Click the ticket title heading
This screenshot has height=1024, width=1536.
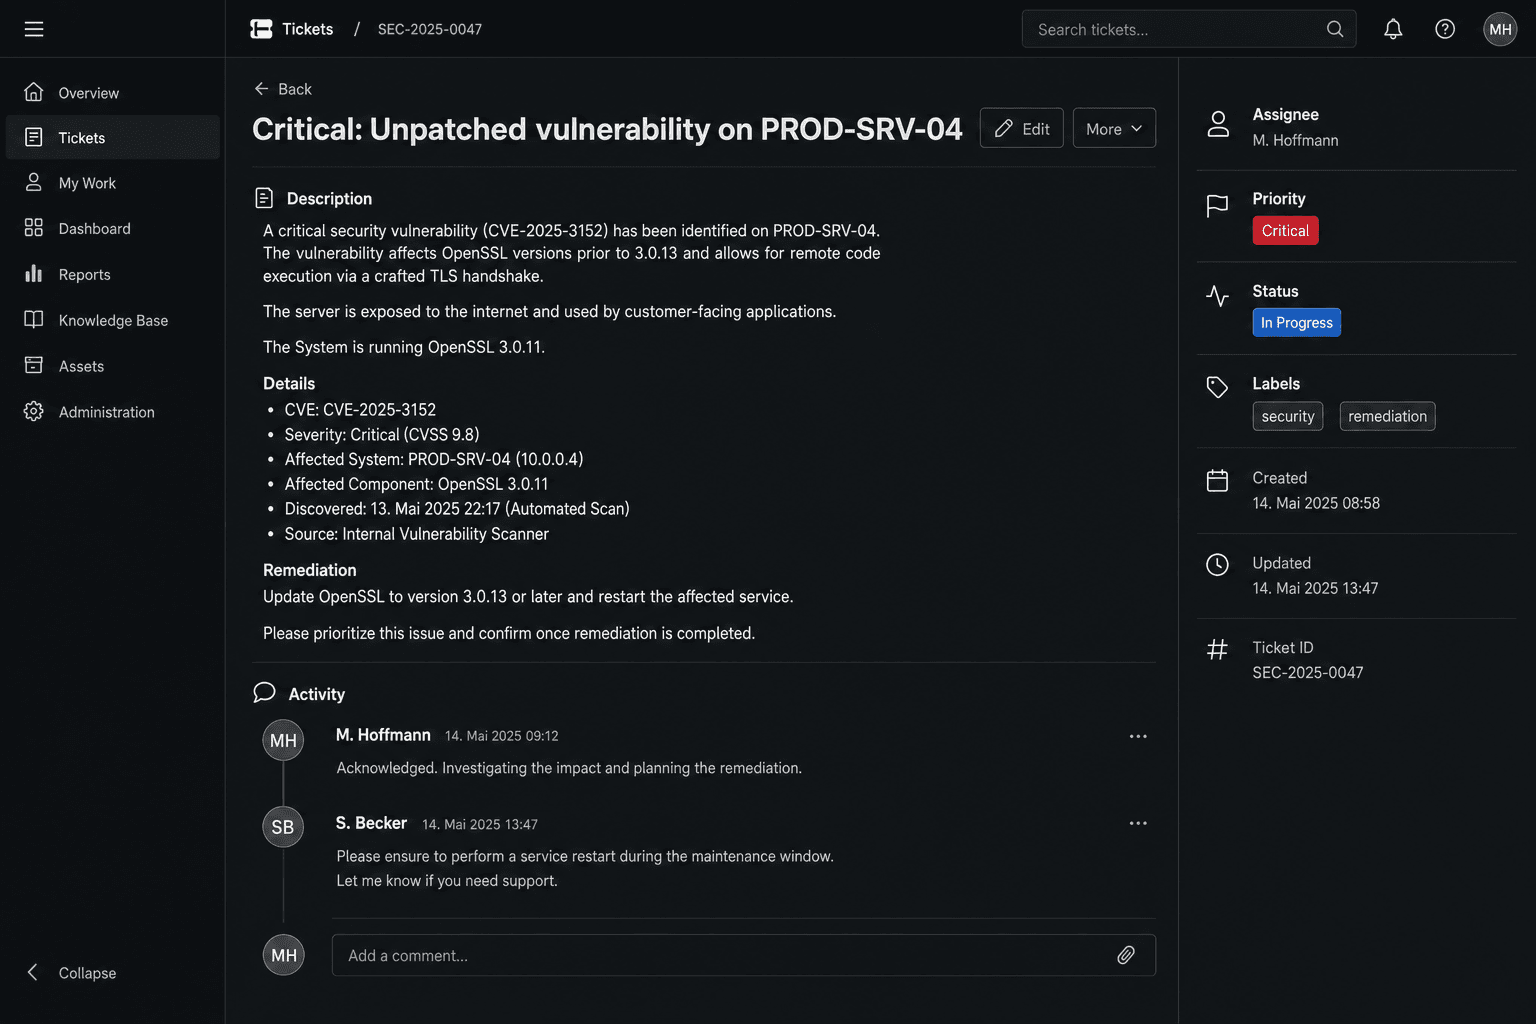pyautogui.click(x=607, y=128)
